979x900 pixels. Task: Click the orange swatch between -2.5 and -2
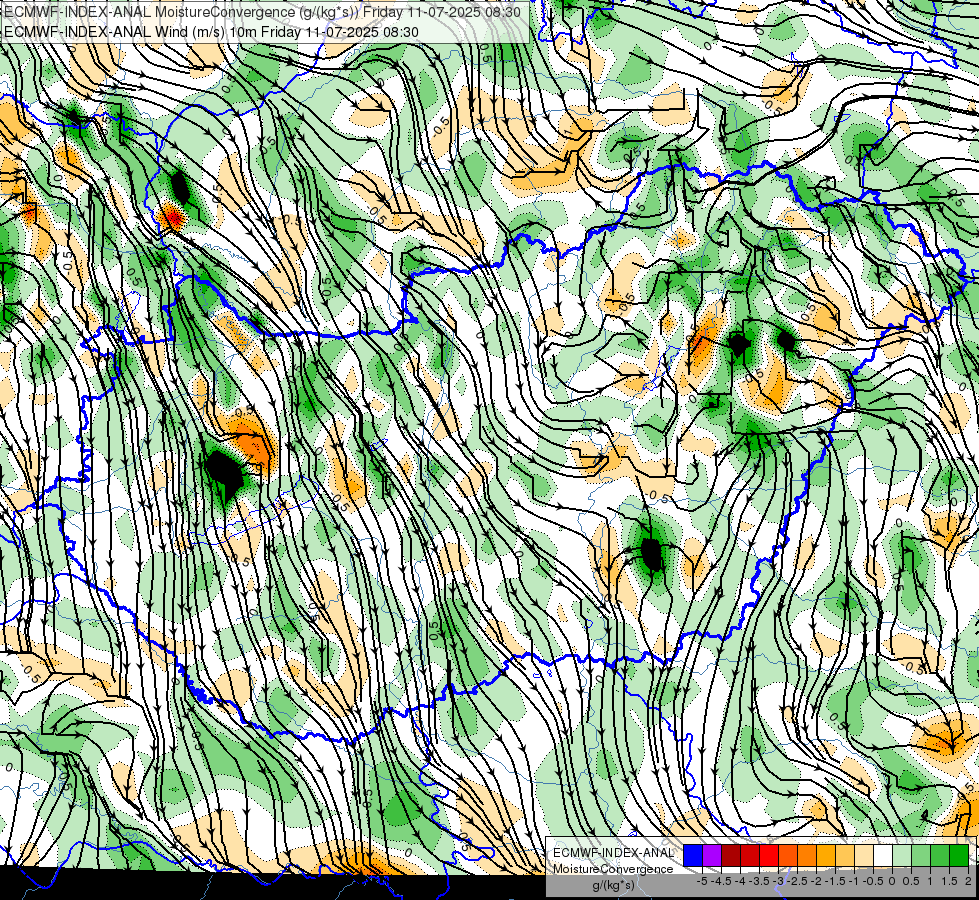point(807,855)
